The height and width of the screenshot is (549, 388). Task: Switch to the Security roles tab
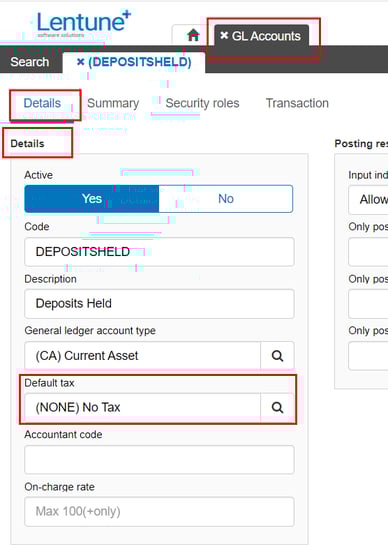pyautogui.click(x=202, y=103)
